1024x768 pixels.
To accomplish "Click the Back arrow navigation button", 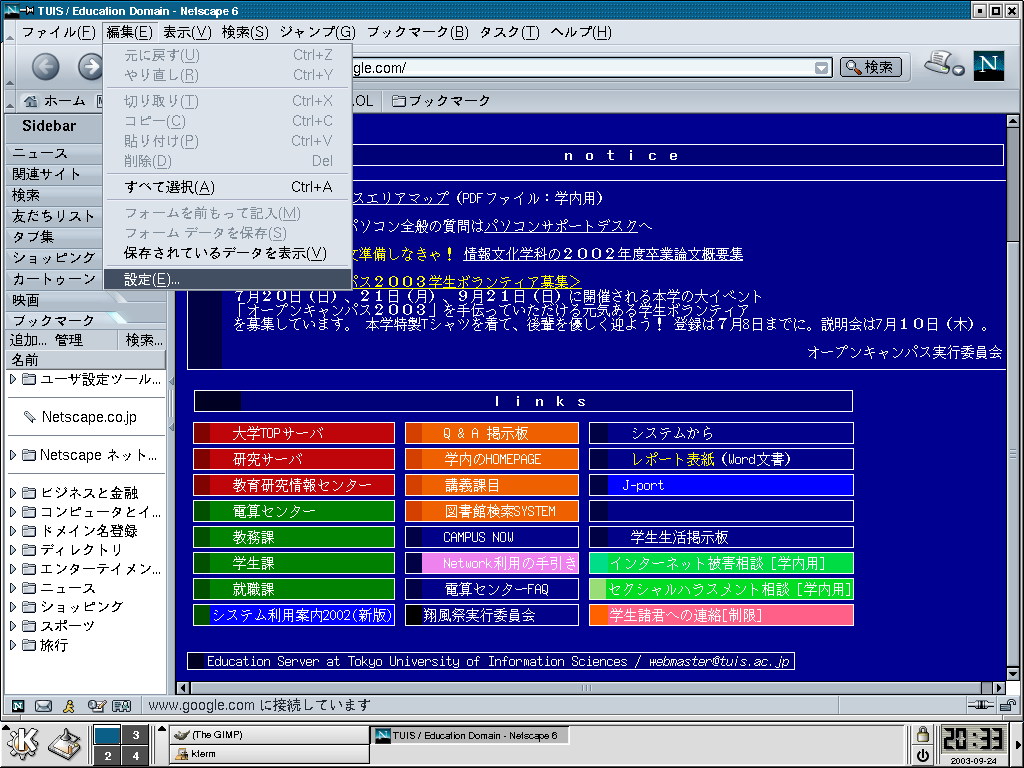I will click(45, 67).
